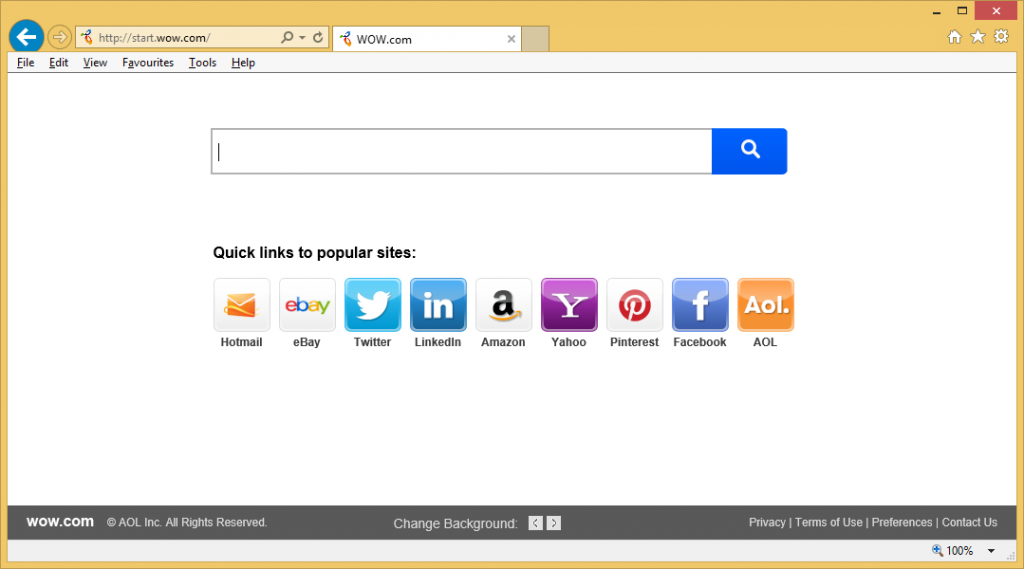Open the Preferences footer link
The image size is (1024, 569).
tap(902, 523)
